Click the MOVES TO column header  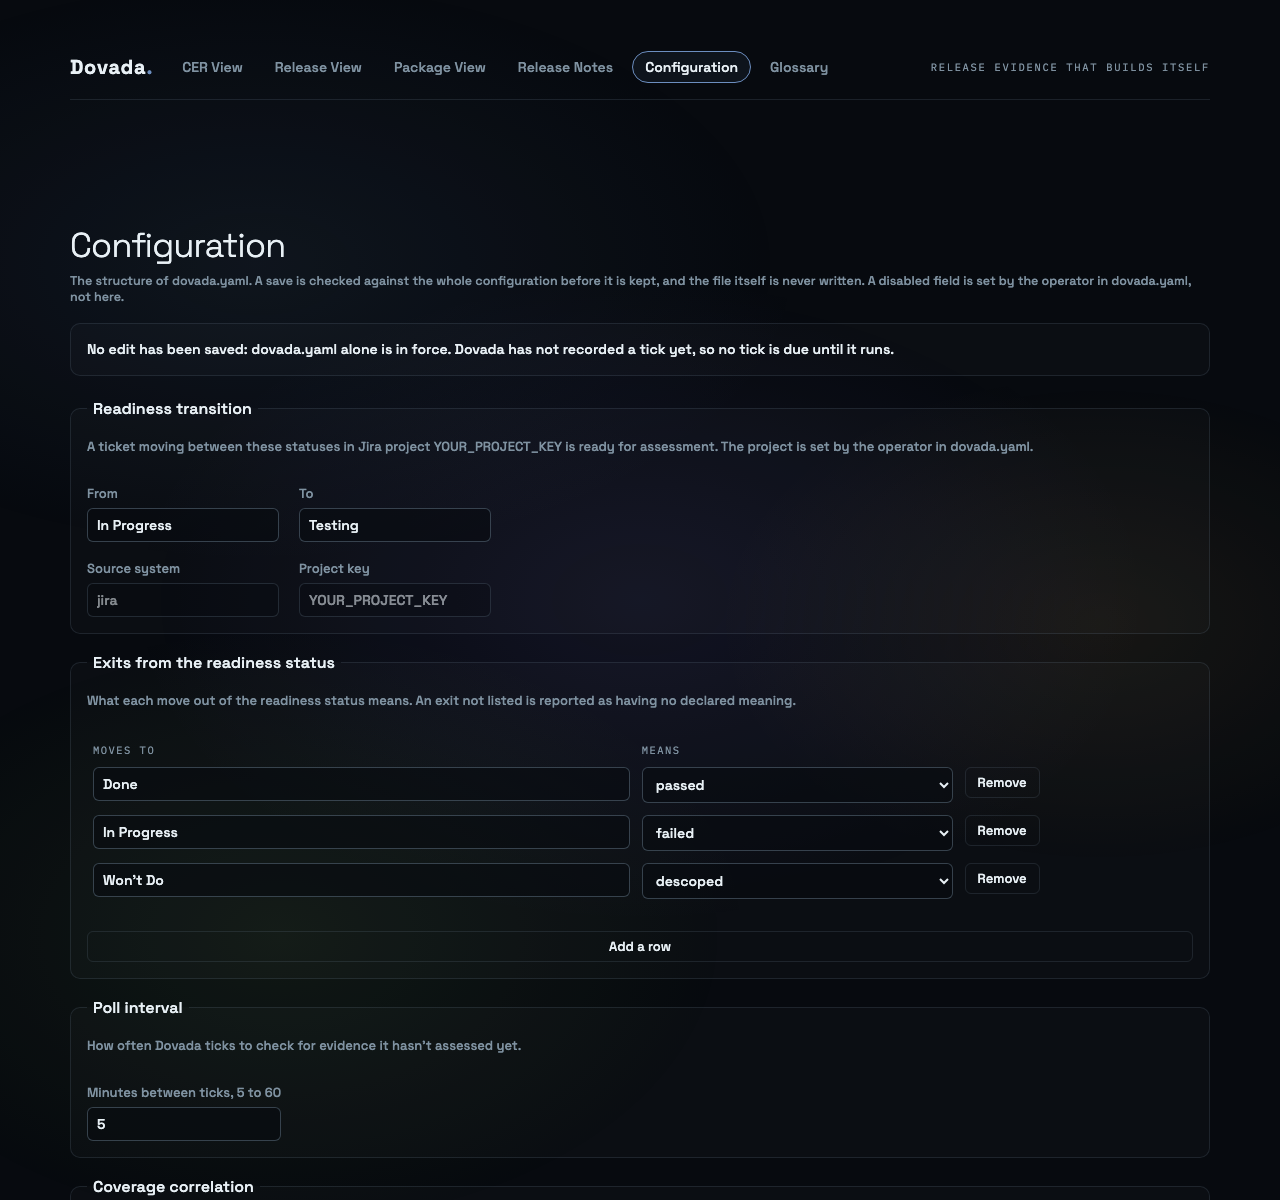tap(124, 751)
